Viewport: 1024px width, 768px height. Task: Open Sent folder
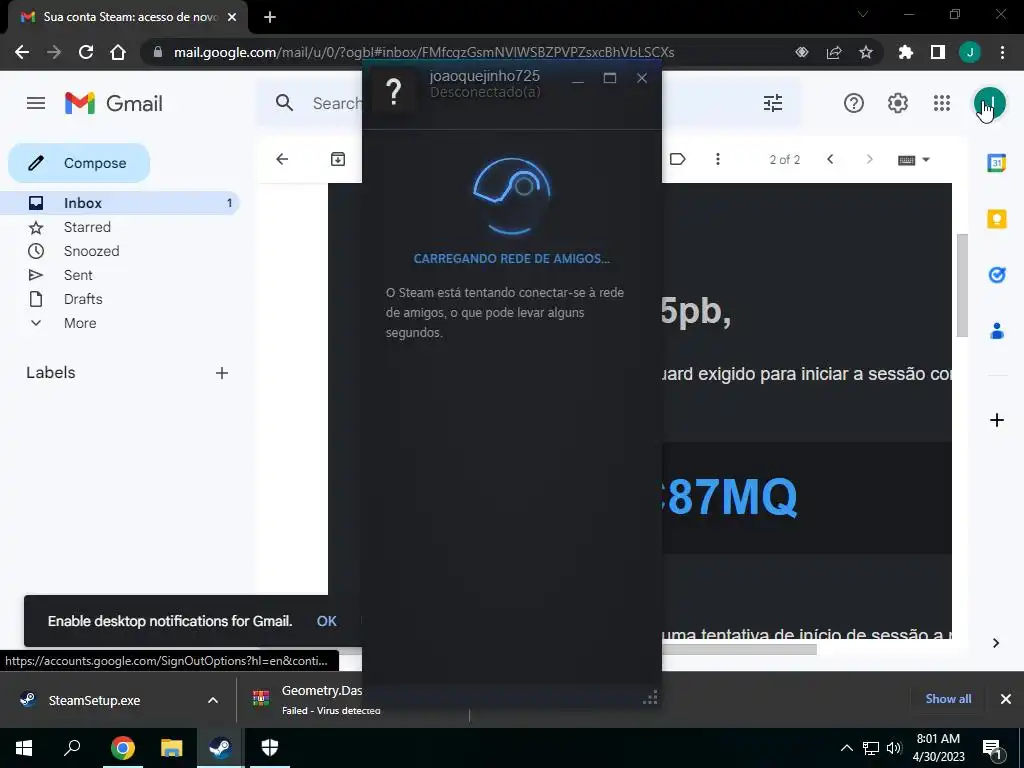pyautogui.click(x=120, y=275)
